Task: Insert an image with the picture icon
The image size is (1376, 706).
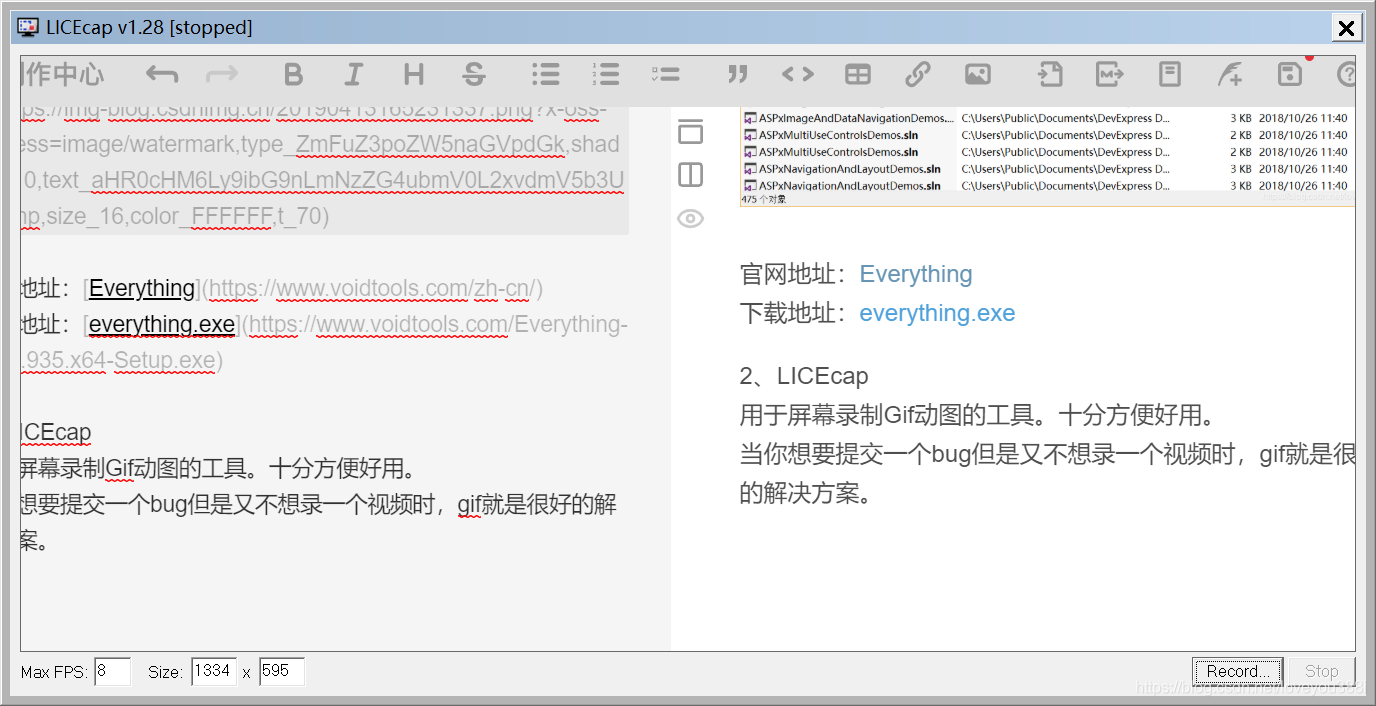Action: pyautogui.click(x=978, y=74)
